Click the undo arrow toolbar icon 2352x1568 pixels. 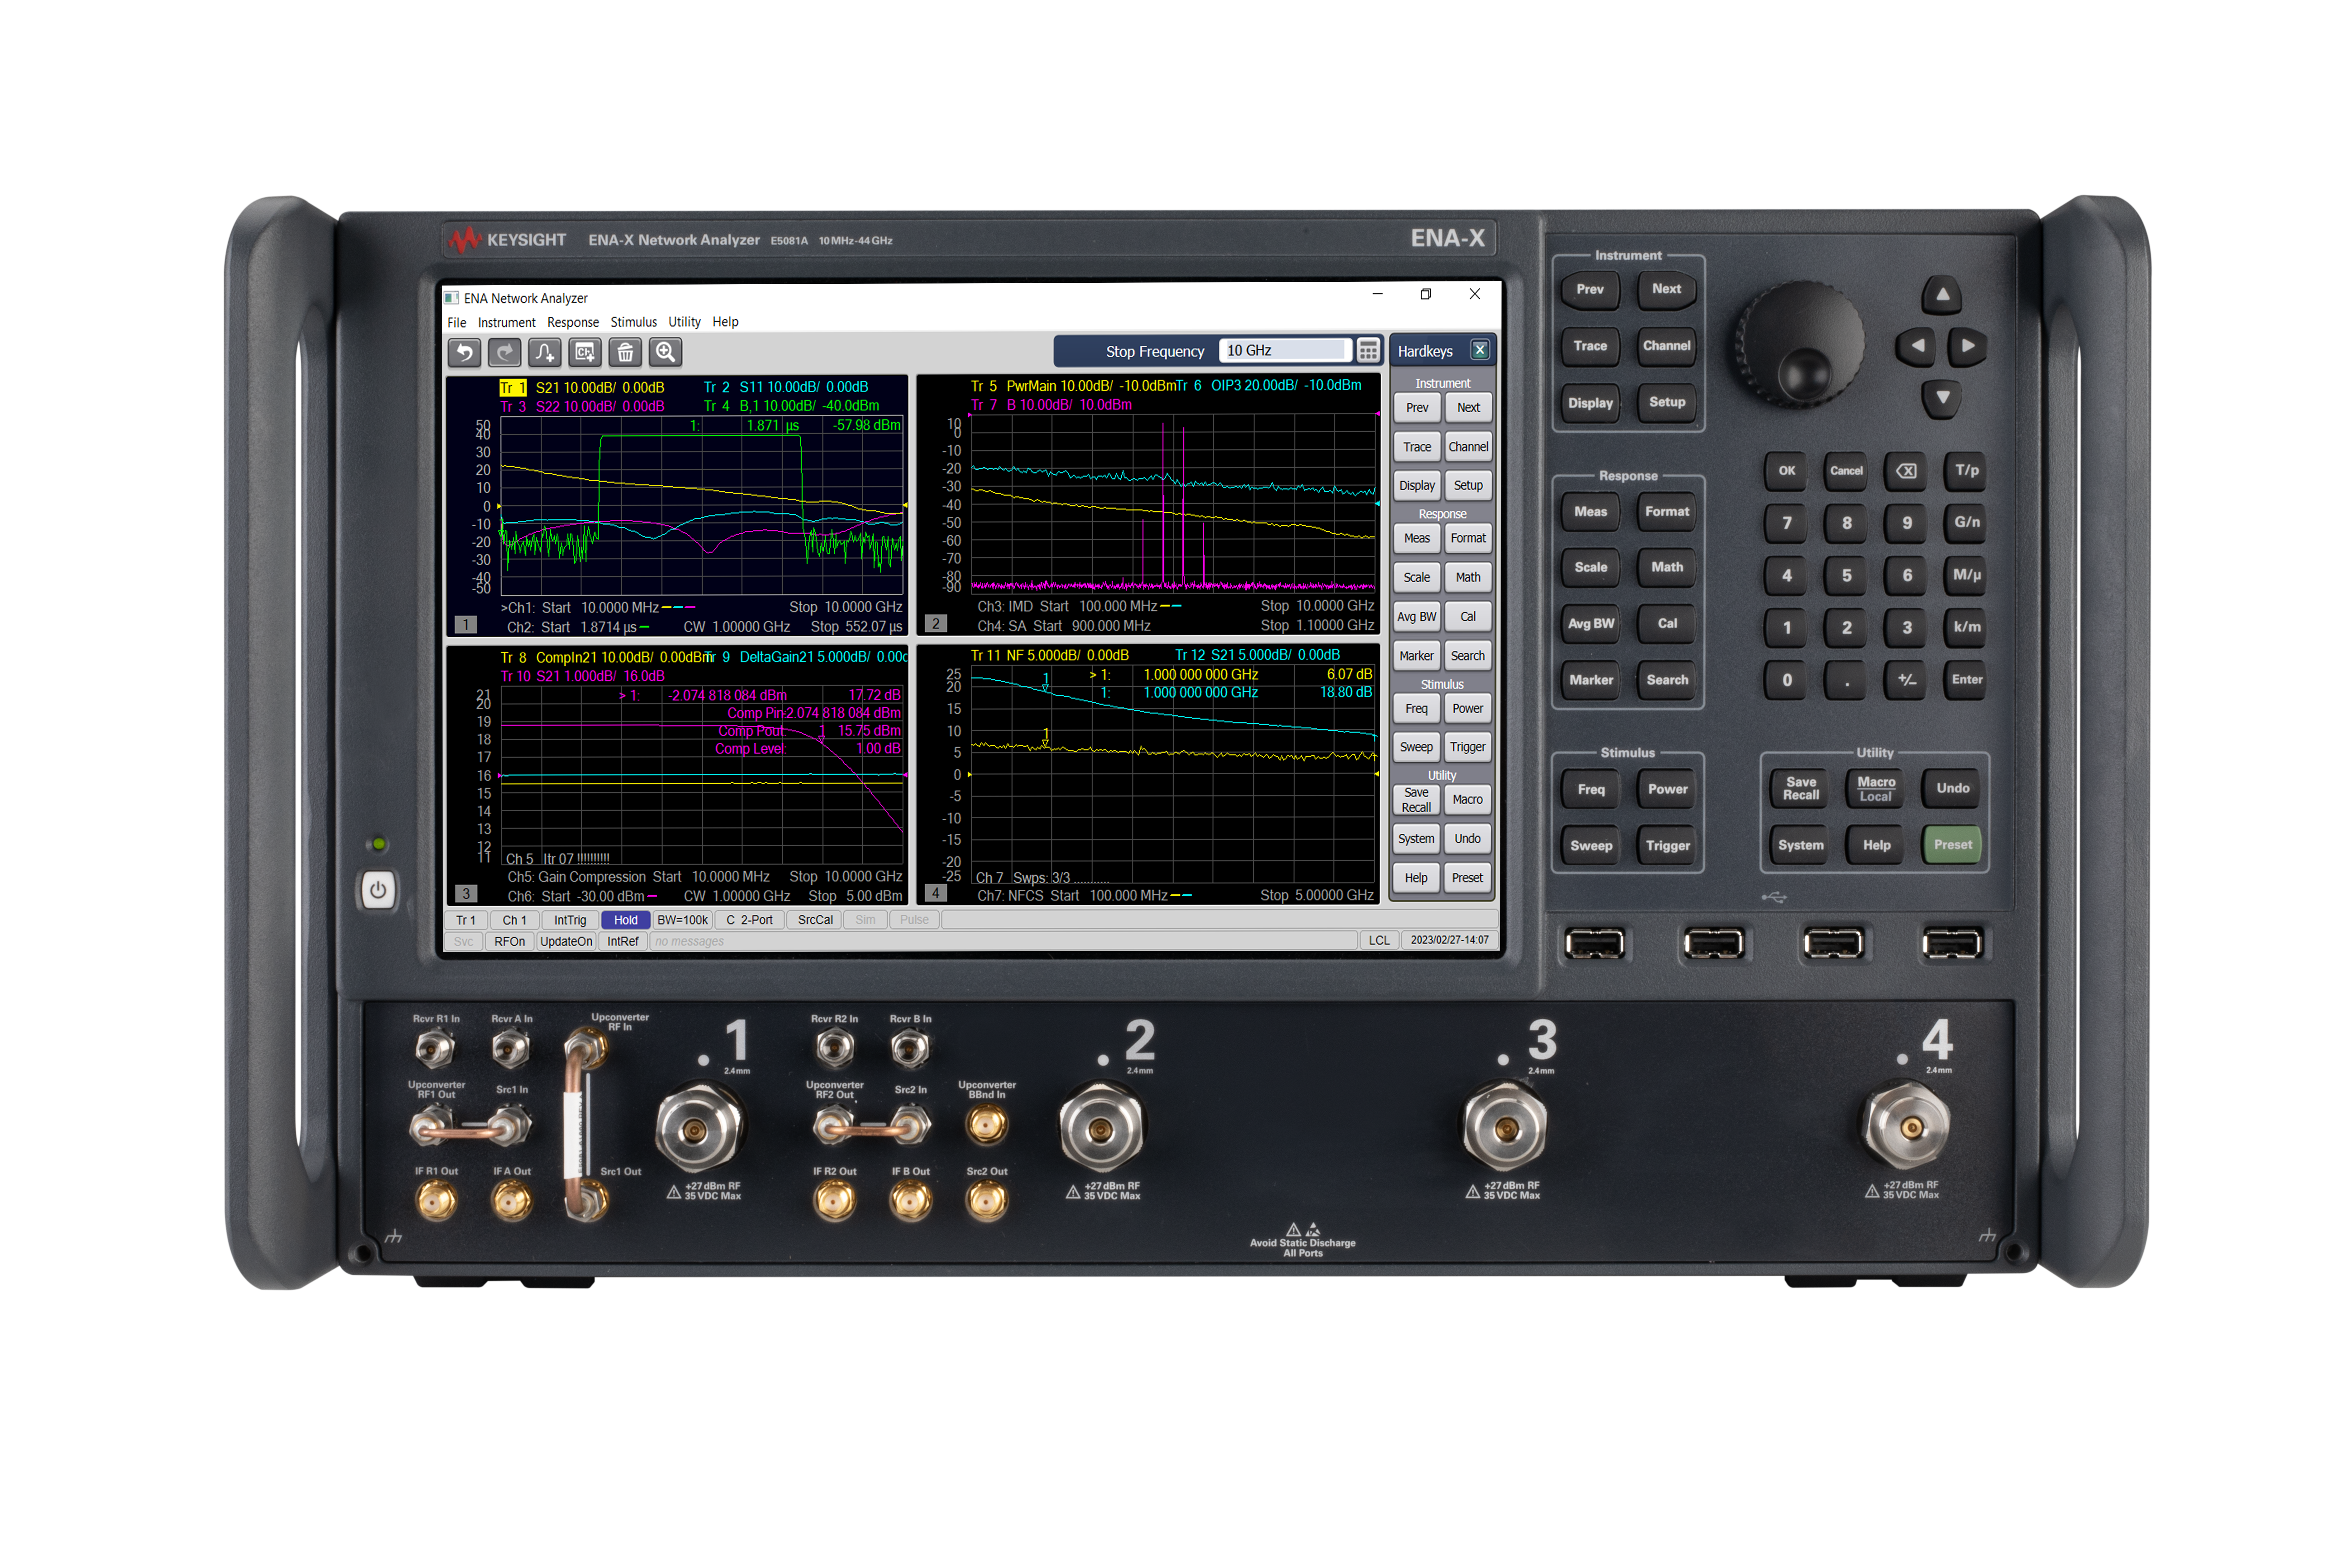(464, 352)
